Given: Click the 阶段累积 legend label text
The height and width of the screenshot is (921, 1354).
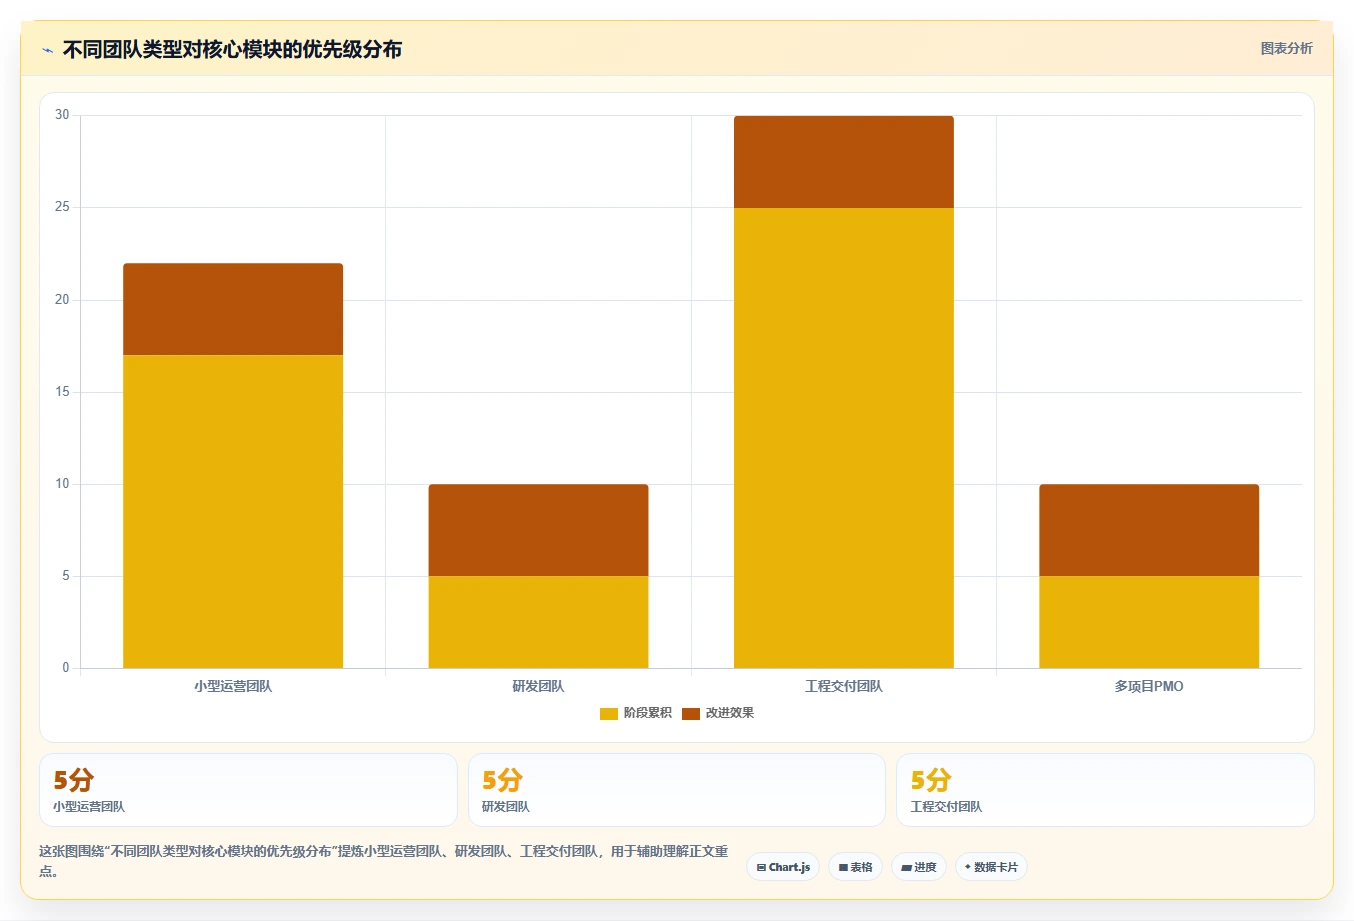Looking at the screenshot, I should (x=647, y=713).
